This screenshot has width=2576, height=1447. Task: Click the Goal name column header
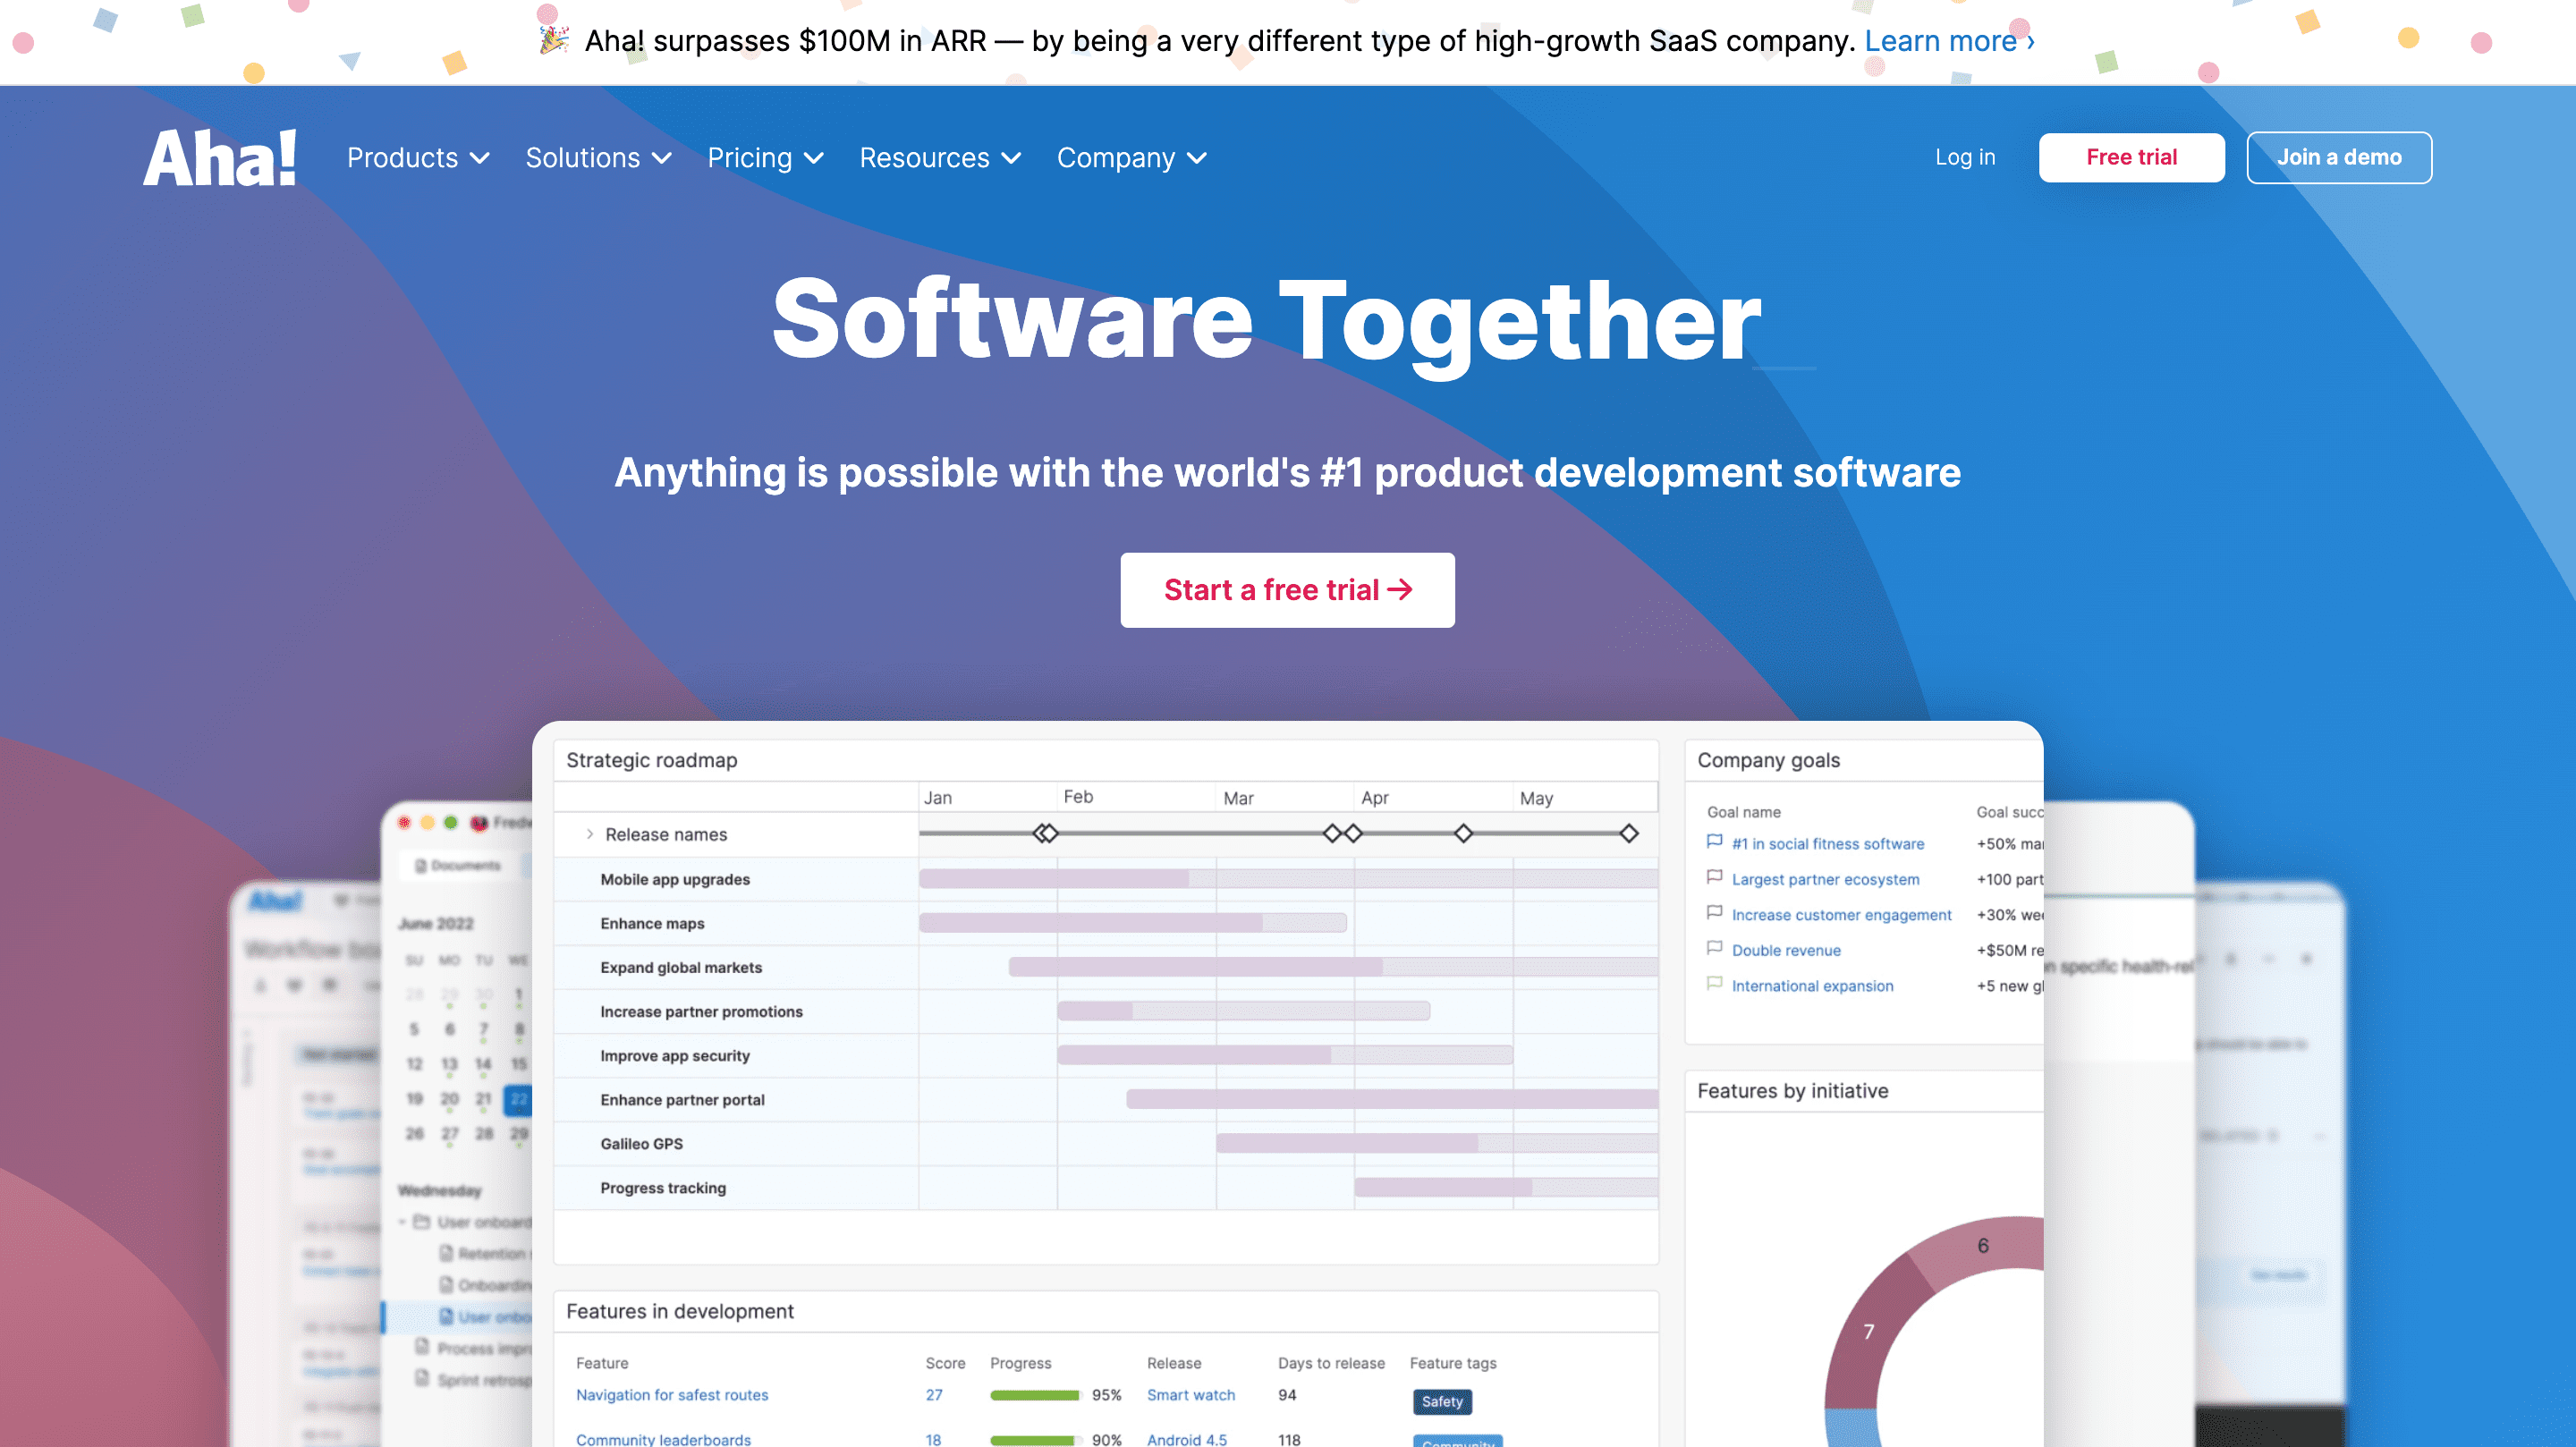pos(1743,812)
